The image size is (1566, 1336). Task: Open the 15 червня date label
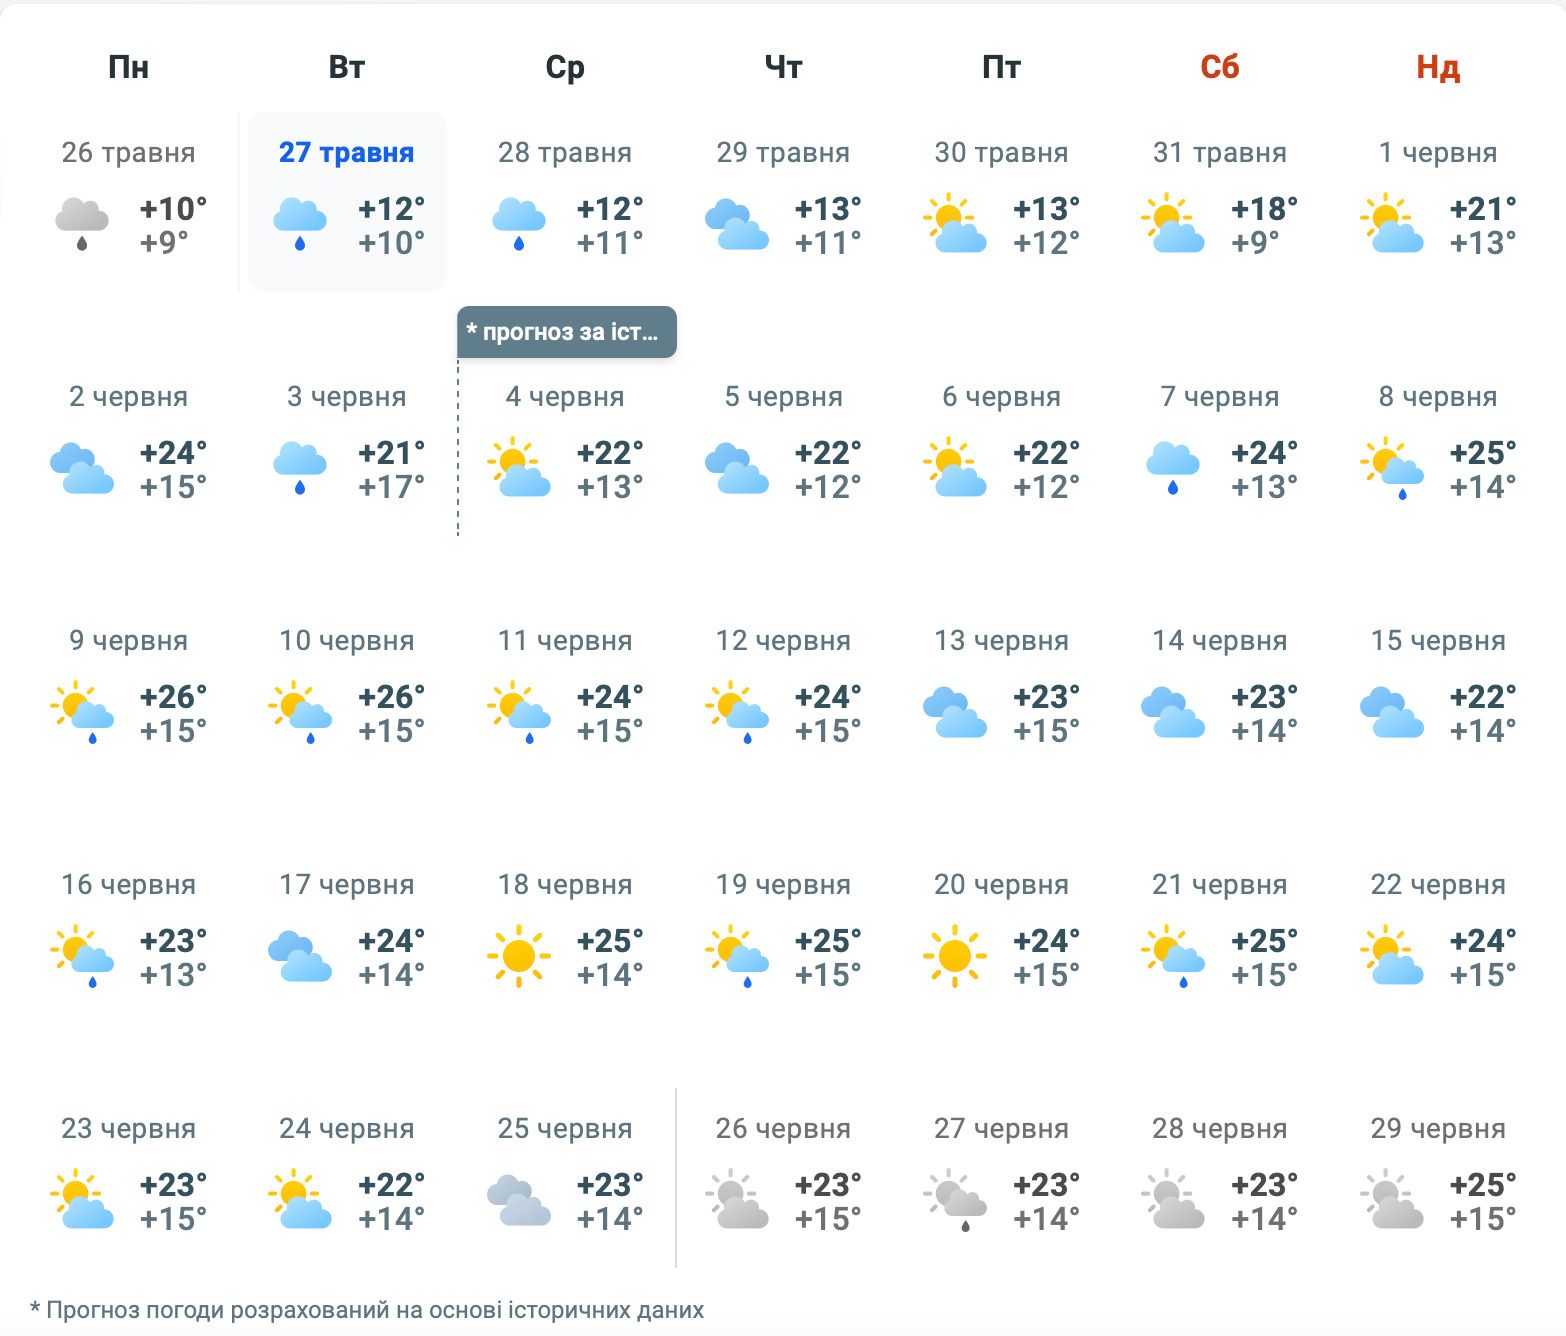(x=1437, y=641)
